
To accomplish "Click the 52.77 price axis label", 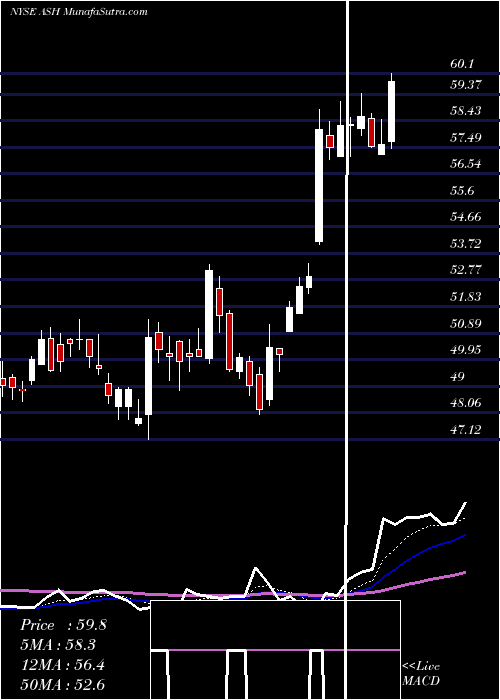I will pos(466,270).
